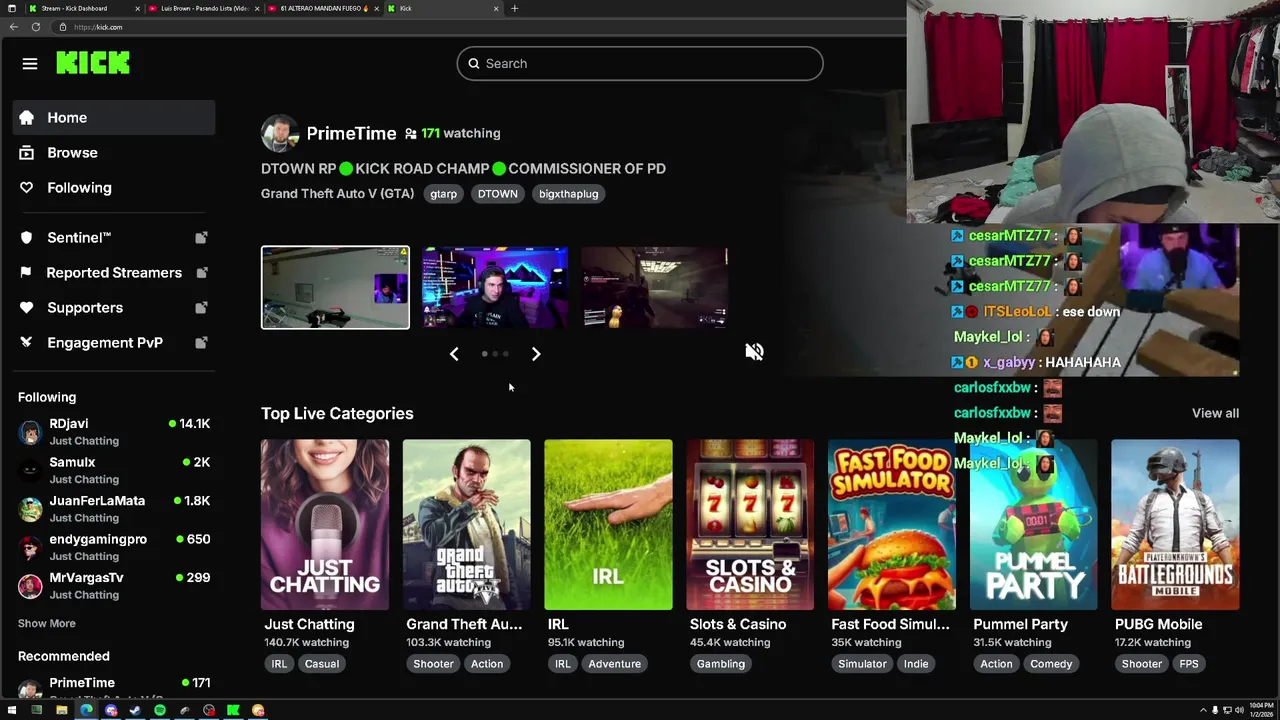Screen dimensions: 1280x720
Task: Click the Supporters external-link icon
Action: [201, 308]
